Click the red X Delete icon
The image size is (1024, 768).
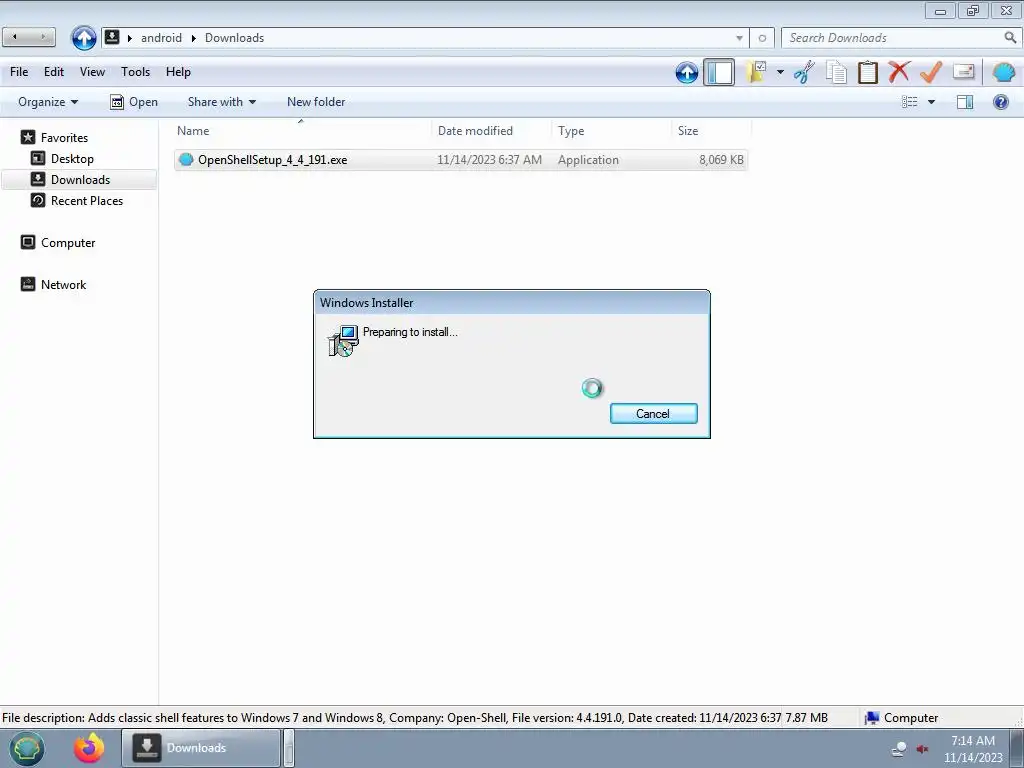[x=899, y=72]
